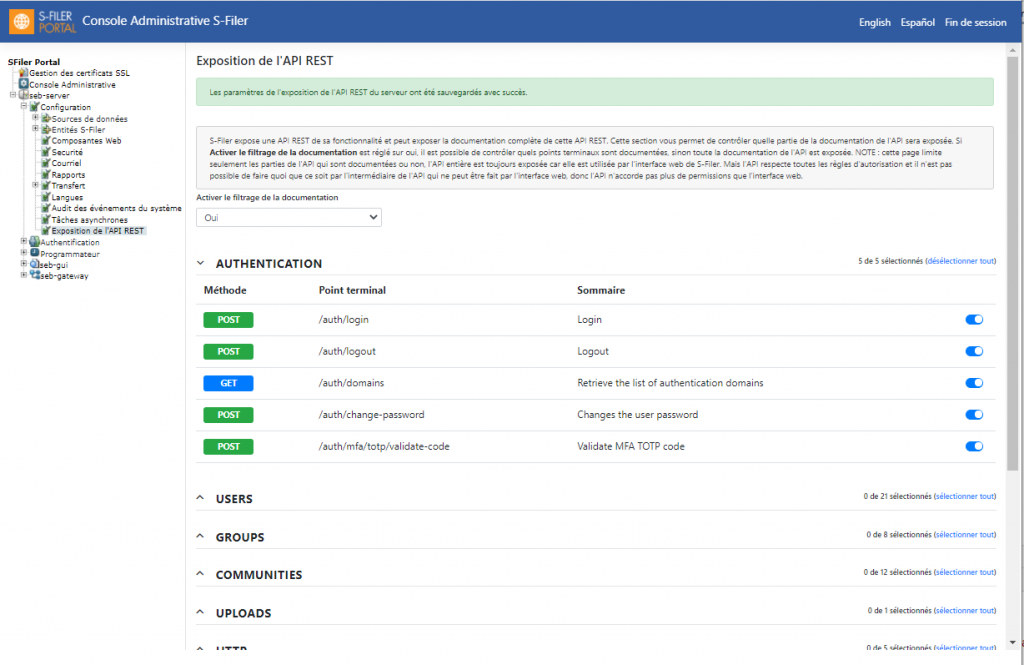Click the Securité node icon
Image resolution: width=1024 pixels, height=665 pixels.
click(x=46, y=152)
